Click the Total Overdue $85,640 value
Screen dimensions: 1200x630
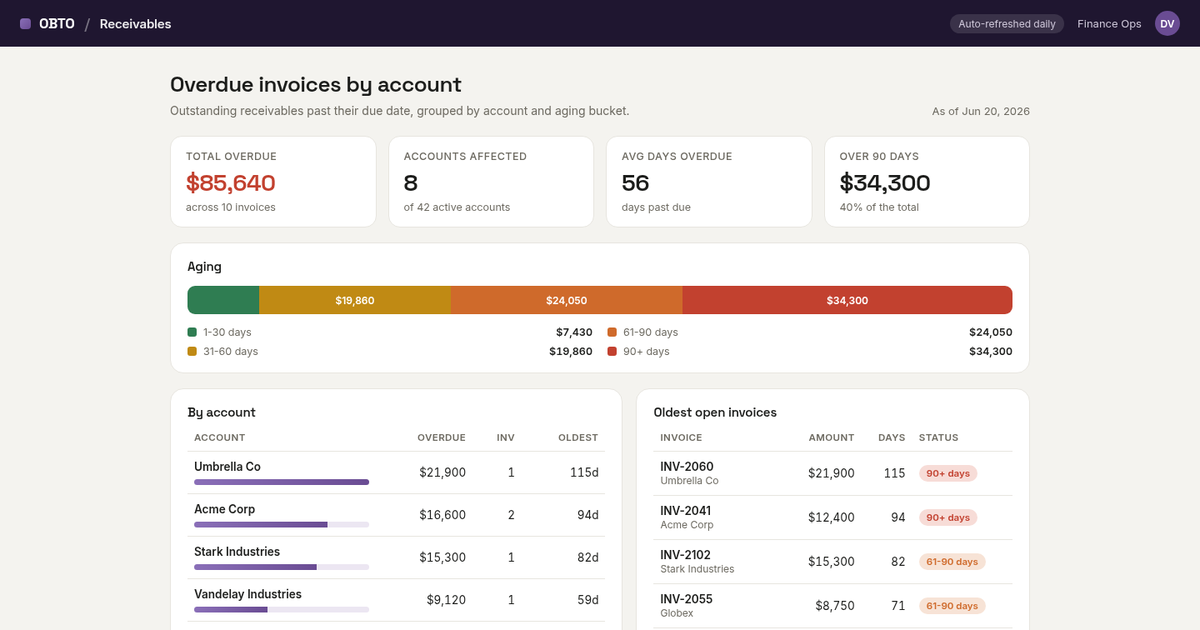(230, 183)
